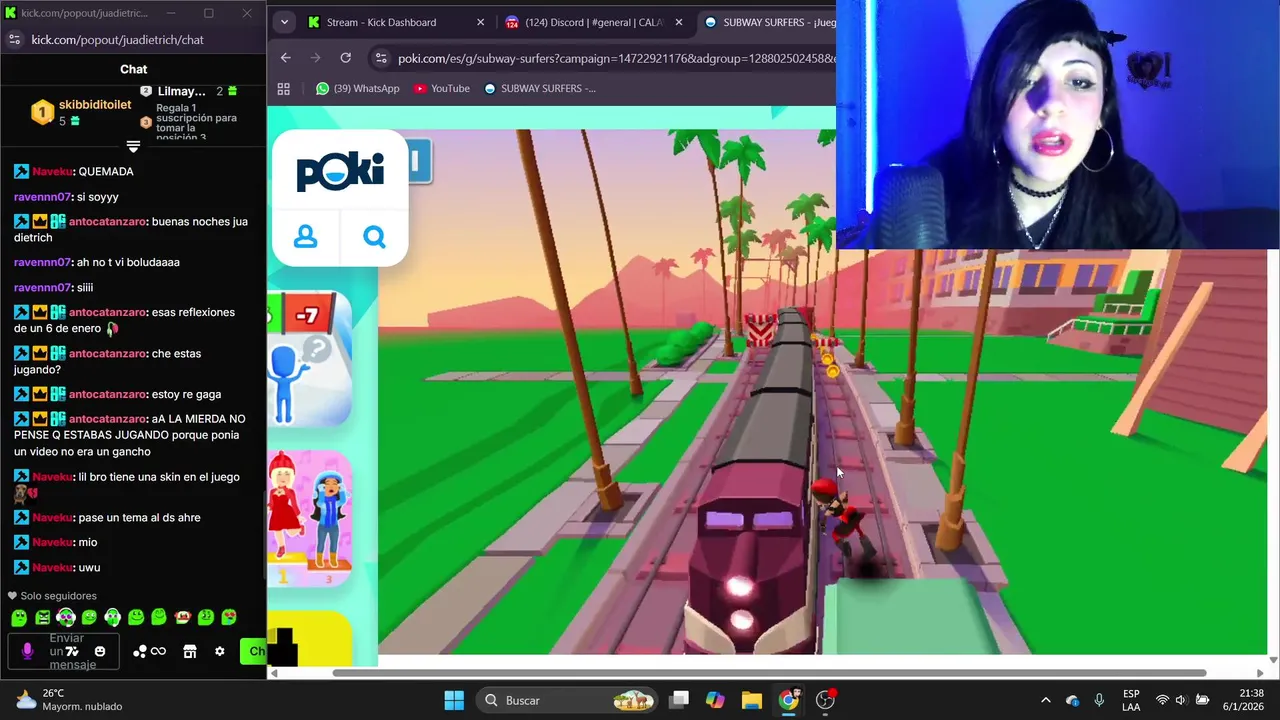Screen dimensions: 1280x720
Task: Click the infinity icon below chat
Action: pos(158,652)
